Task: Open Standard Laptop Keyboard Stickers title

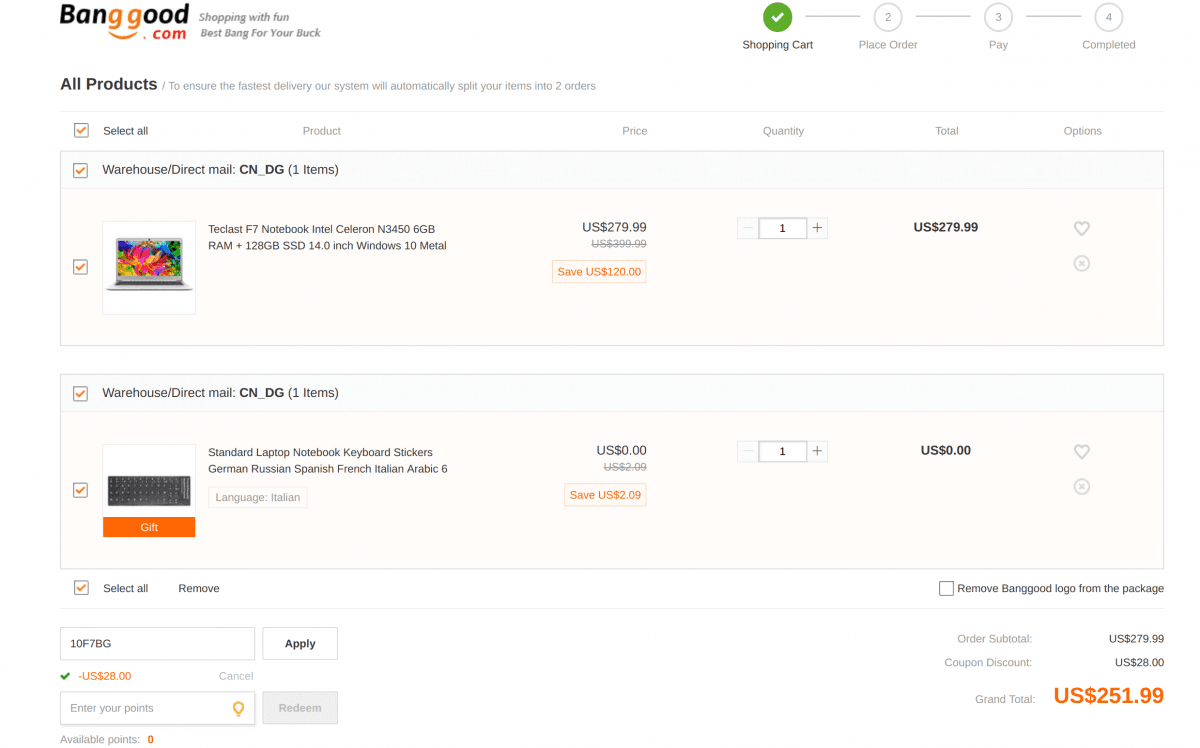Action: [327, 460]
